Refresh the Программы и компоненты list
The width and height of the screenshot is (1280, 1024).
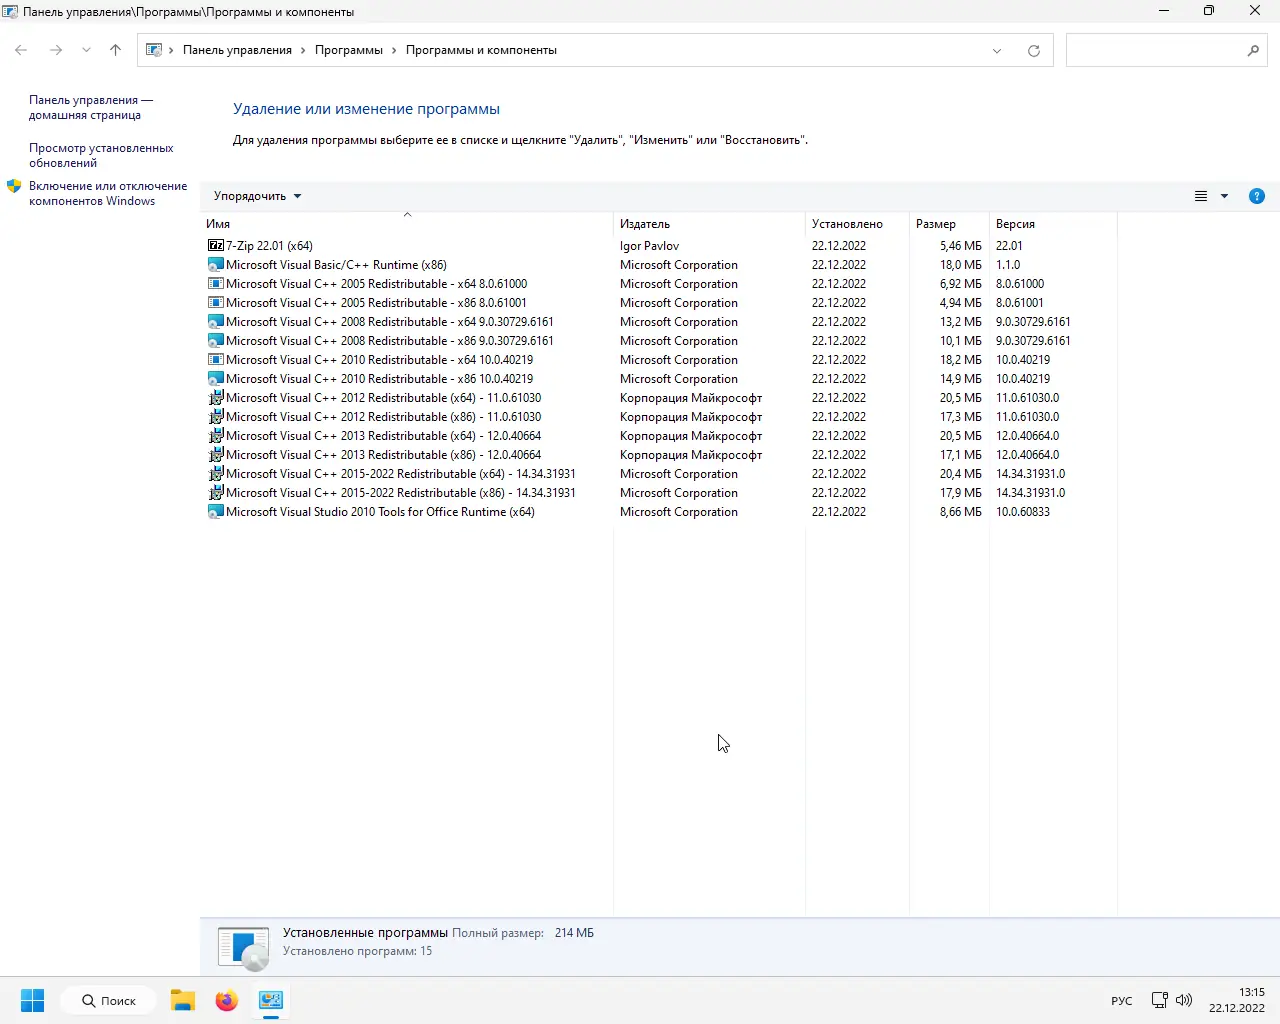click(1034, 50)
